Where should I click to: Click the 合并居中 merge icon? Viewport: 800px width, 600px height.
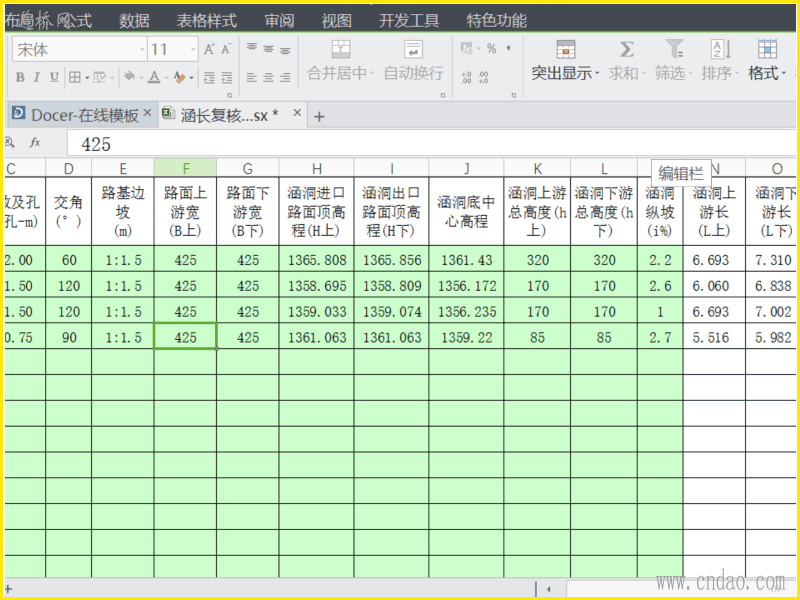341,49
